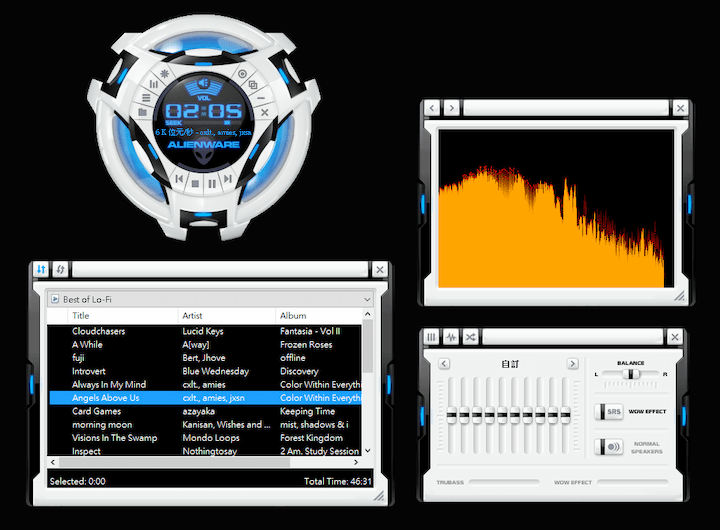This screenshot has height=530, width=720.
Task: Mute audio using the speaker icon above VOL
Action: [x=203, y=84]
